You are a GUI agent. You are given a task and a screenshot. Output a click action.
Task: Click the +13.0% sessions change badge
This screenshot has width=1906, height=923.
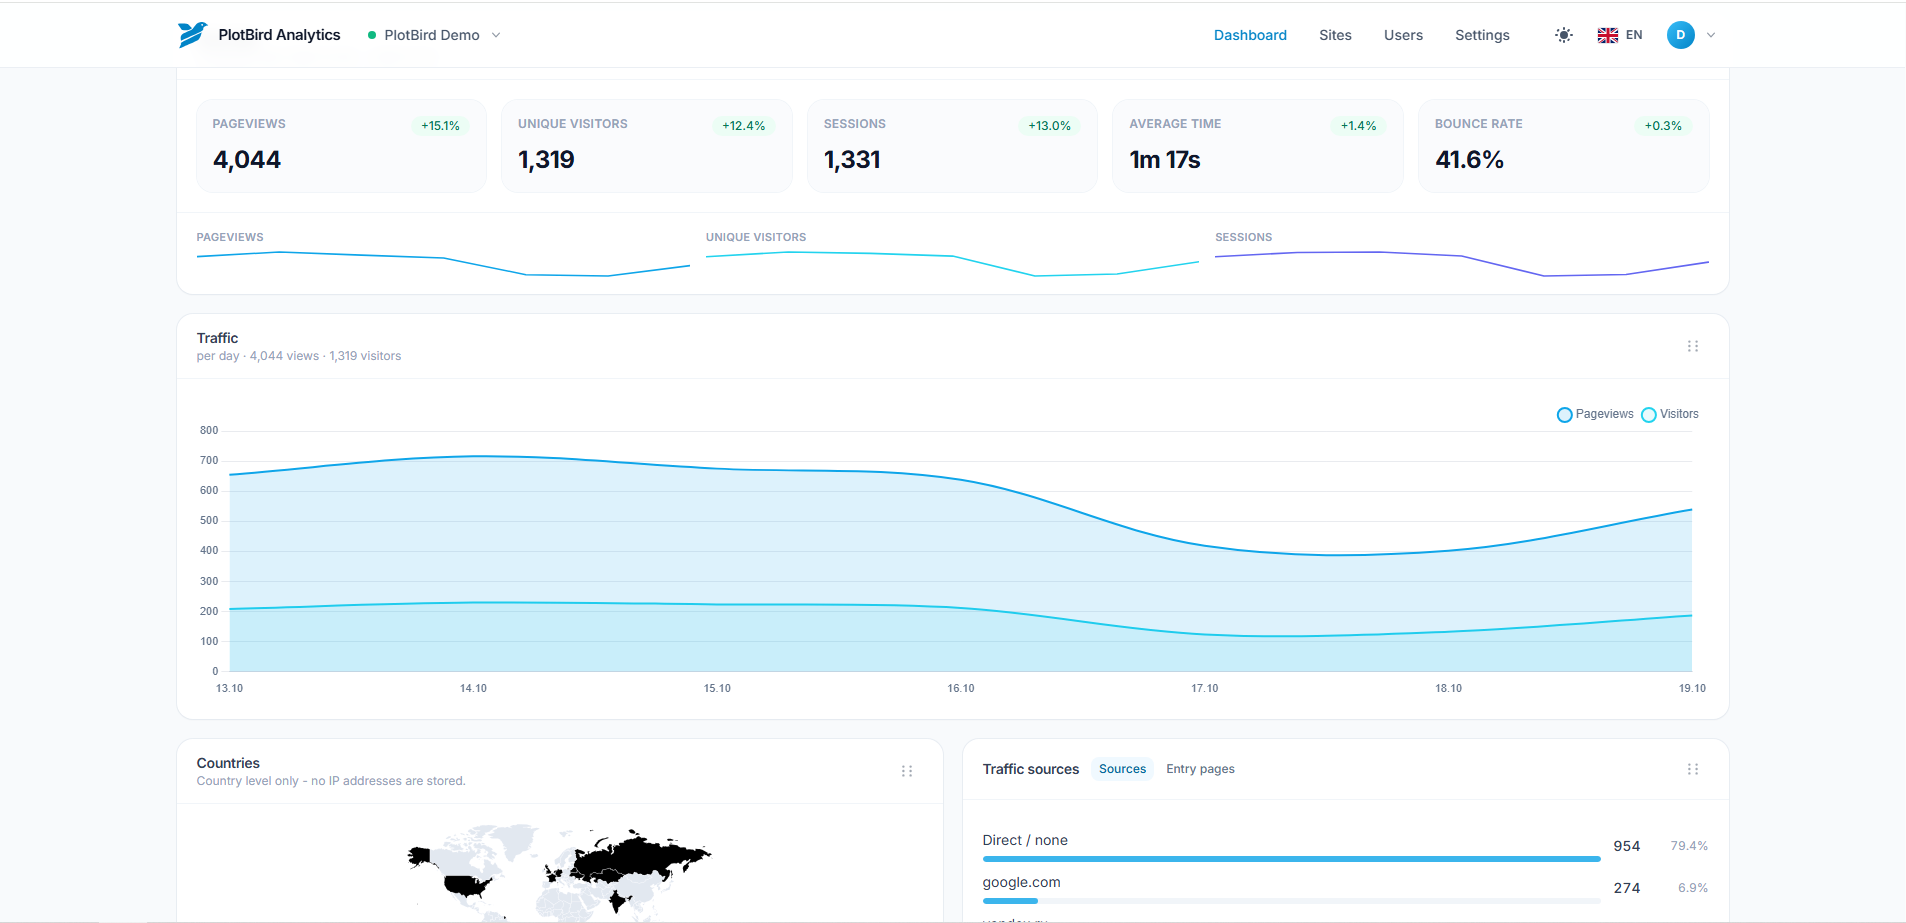point(1049,126)
